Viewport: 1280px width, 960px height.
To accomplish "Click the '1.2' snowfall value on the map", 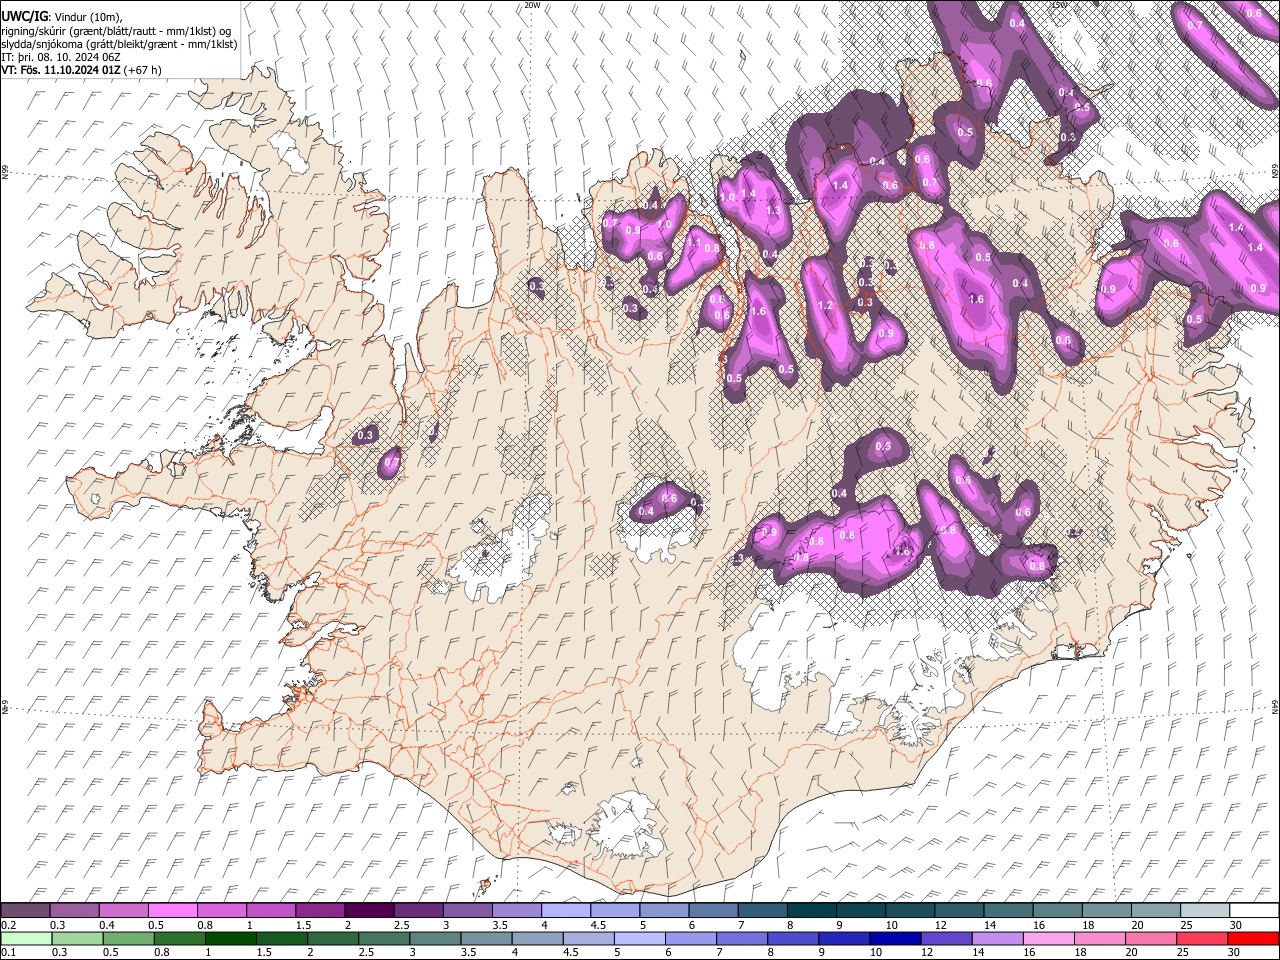I will pyautogui.click(x=825, y=306).
